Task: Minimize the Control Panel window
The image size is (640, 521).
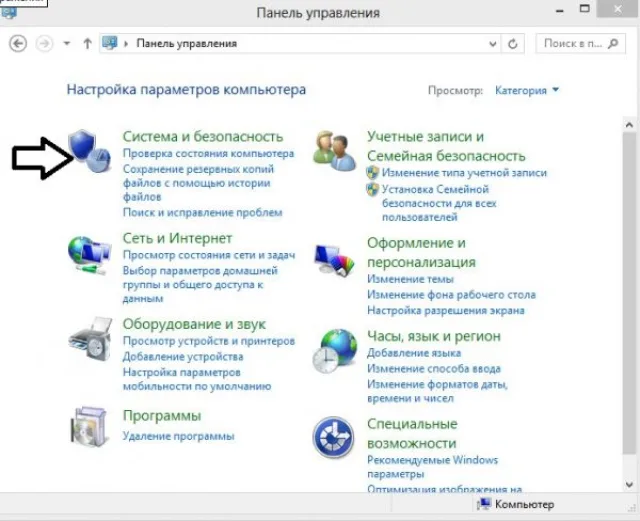Action: point(560,11)
